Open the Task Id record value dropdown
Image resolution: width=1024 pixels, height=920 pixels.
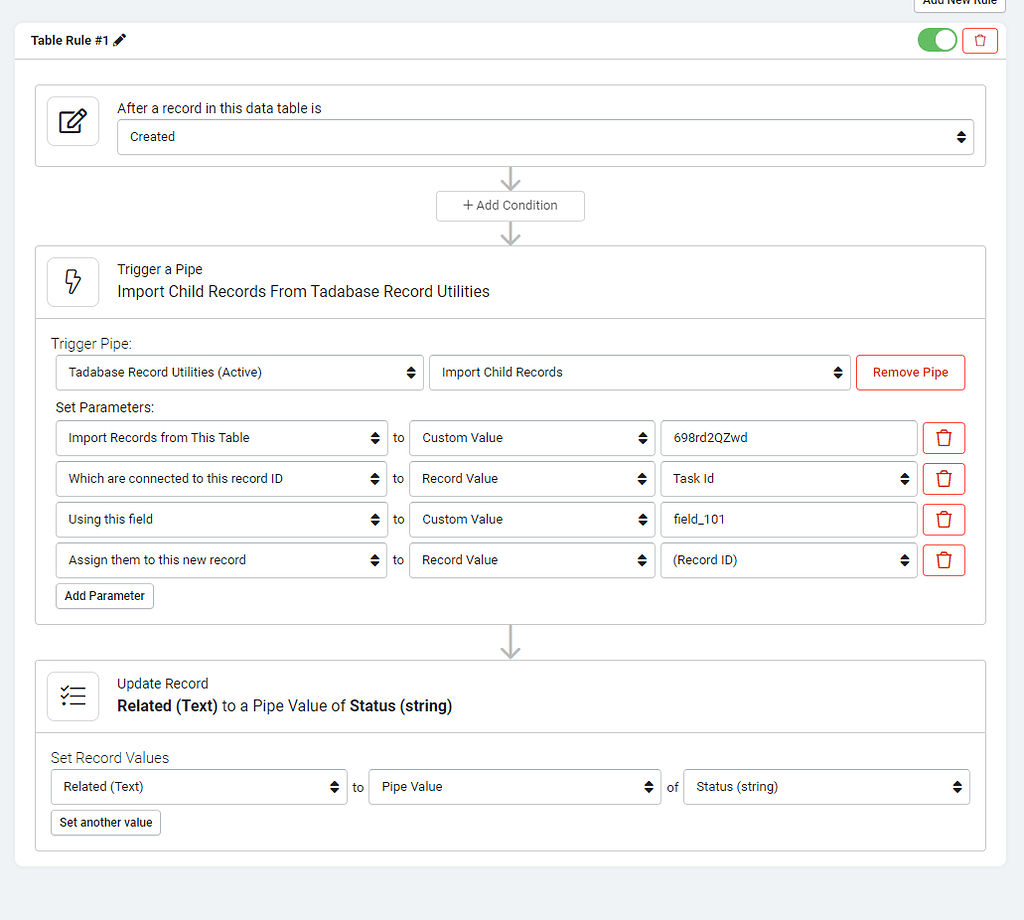[x=788, y=478]
